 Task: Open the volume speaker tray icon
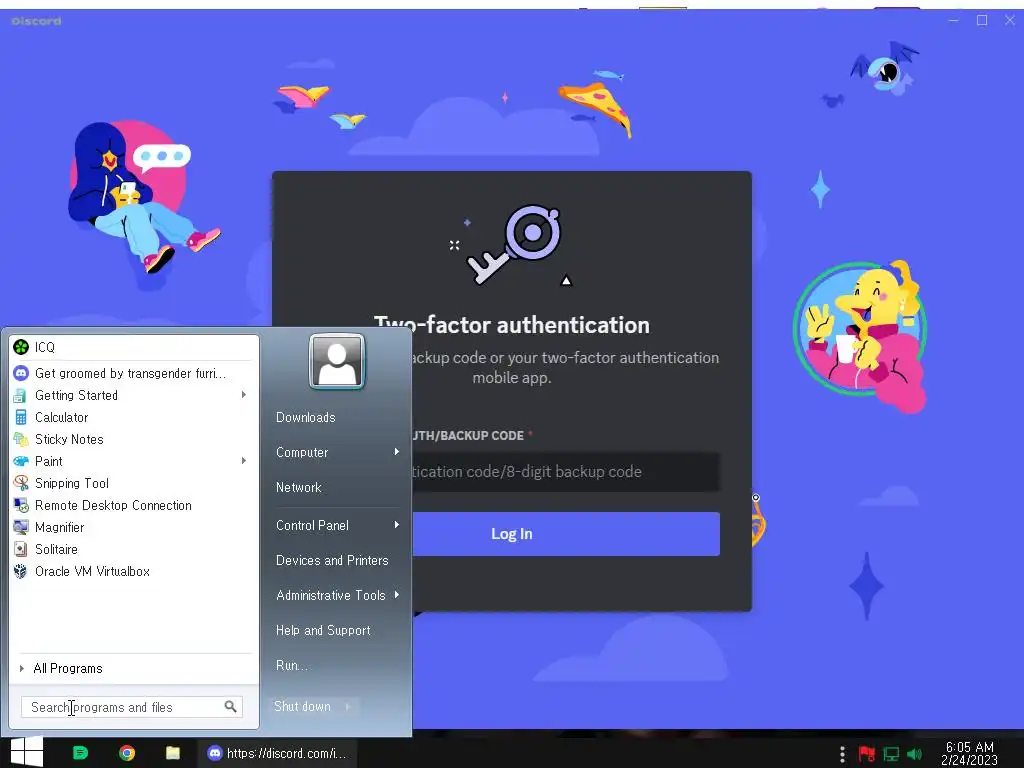(x=914, y=754)
